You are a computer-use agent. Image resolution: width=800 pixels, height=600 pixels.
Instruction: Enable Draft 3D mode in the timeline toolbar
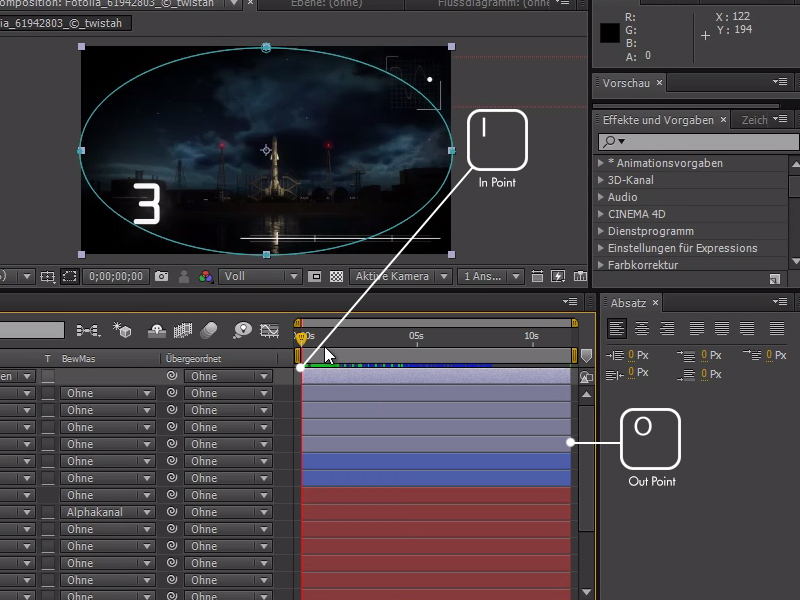click(x=124, y=331)
